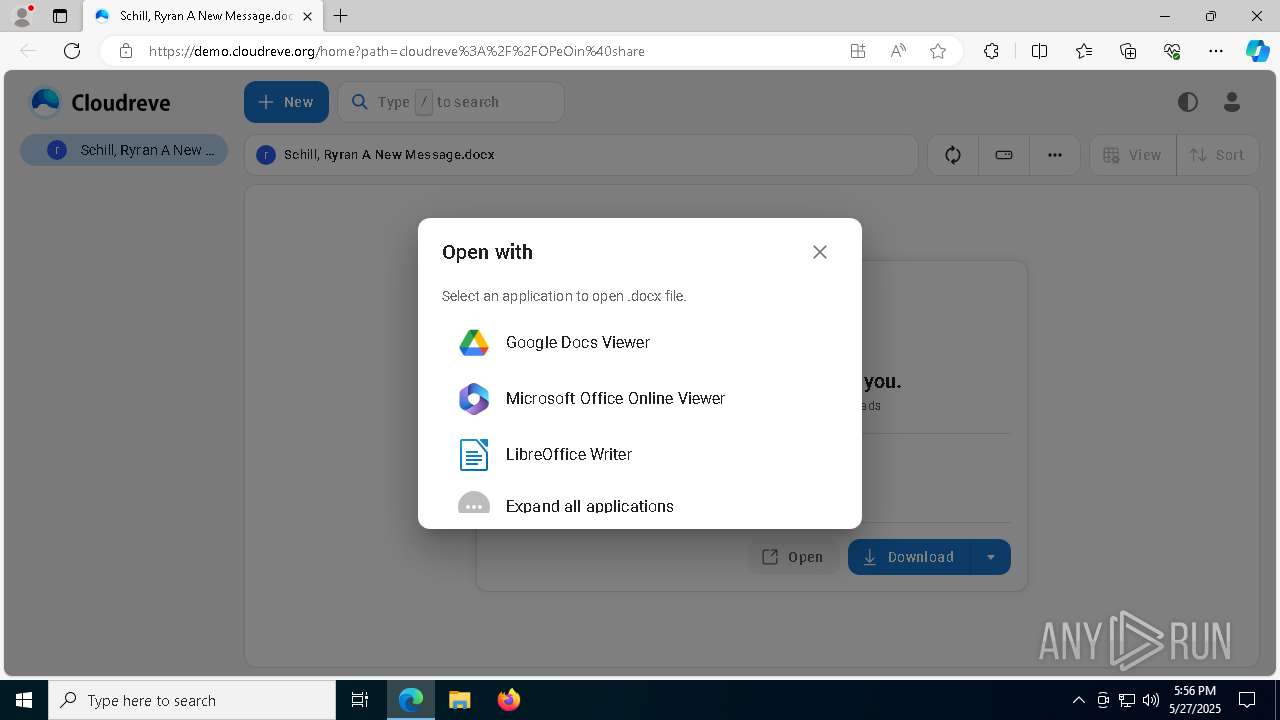Viewport: 1280px width, 720px height.
Task: Show hidden system tray icons
Action: 1078,700
